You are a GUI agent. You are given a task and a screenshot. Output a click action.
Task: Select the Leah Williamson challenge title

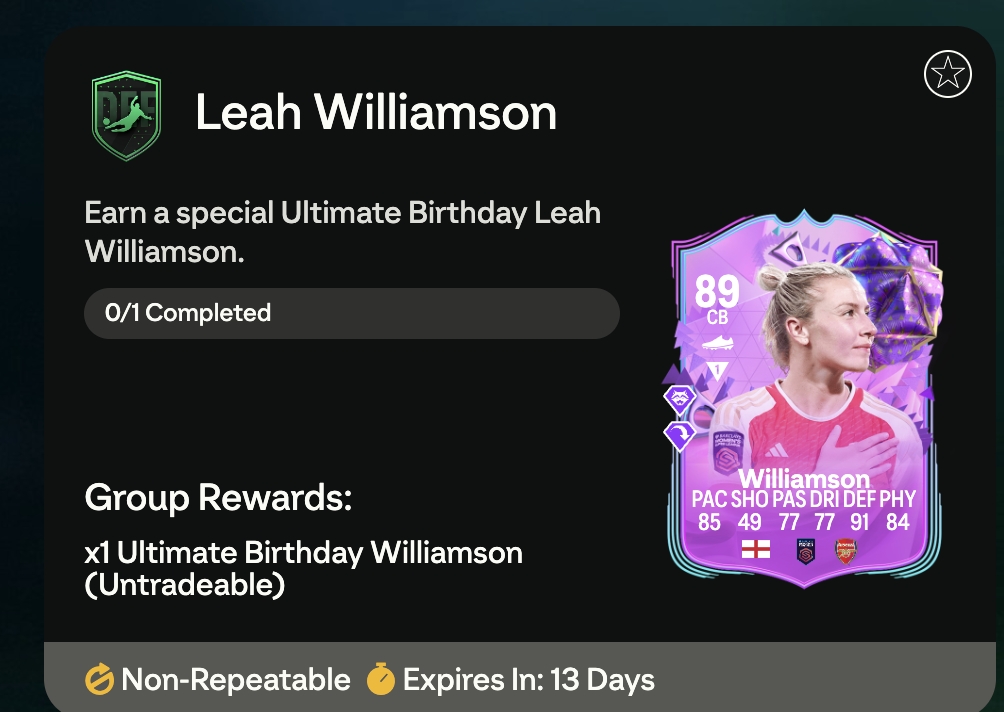pos(376,113)
